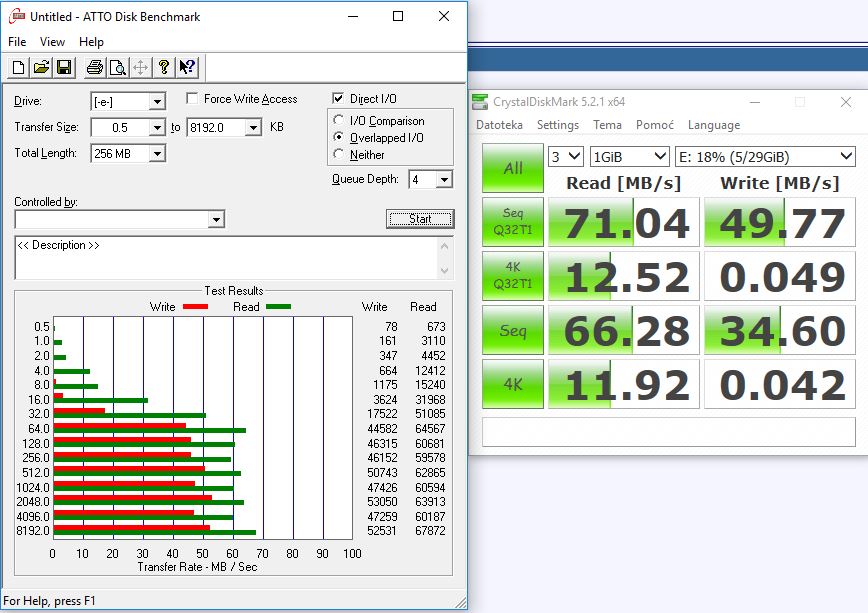Click the ATTO Disk Benchmark title bar icon
The height and width of the screenshot is (613, 868).
tap(16, 16)
